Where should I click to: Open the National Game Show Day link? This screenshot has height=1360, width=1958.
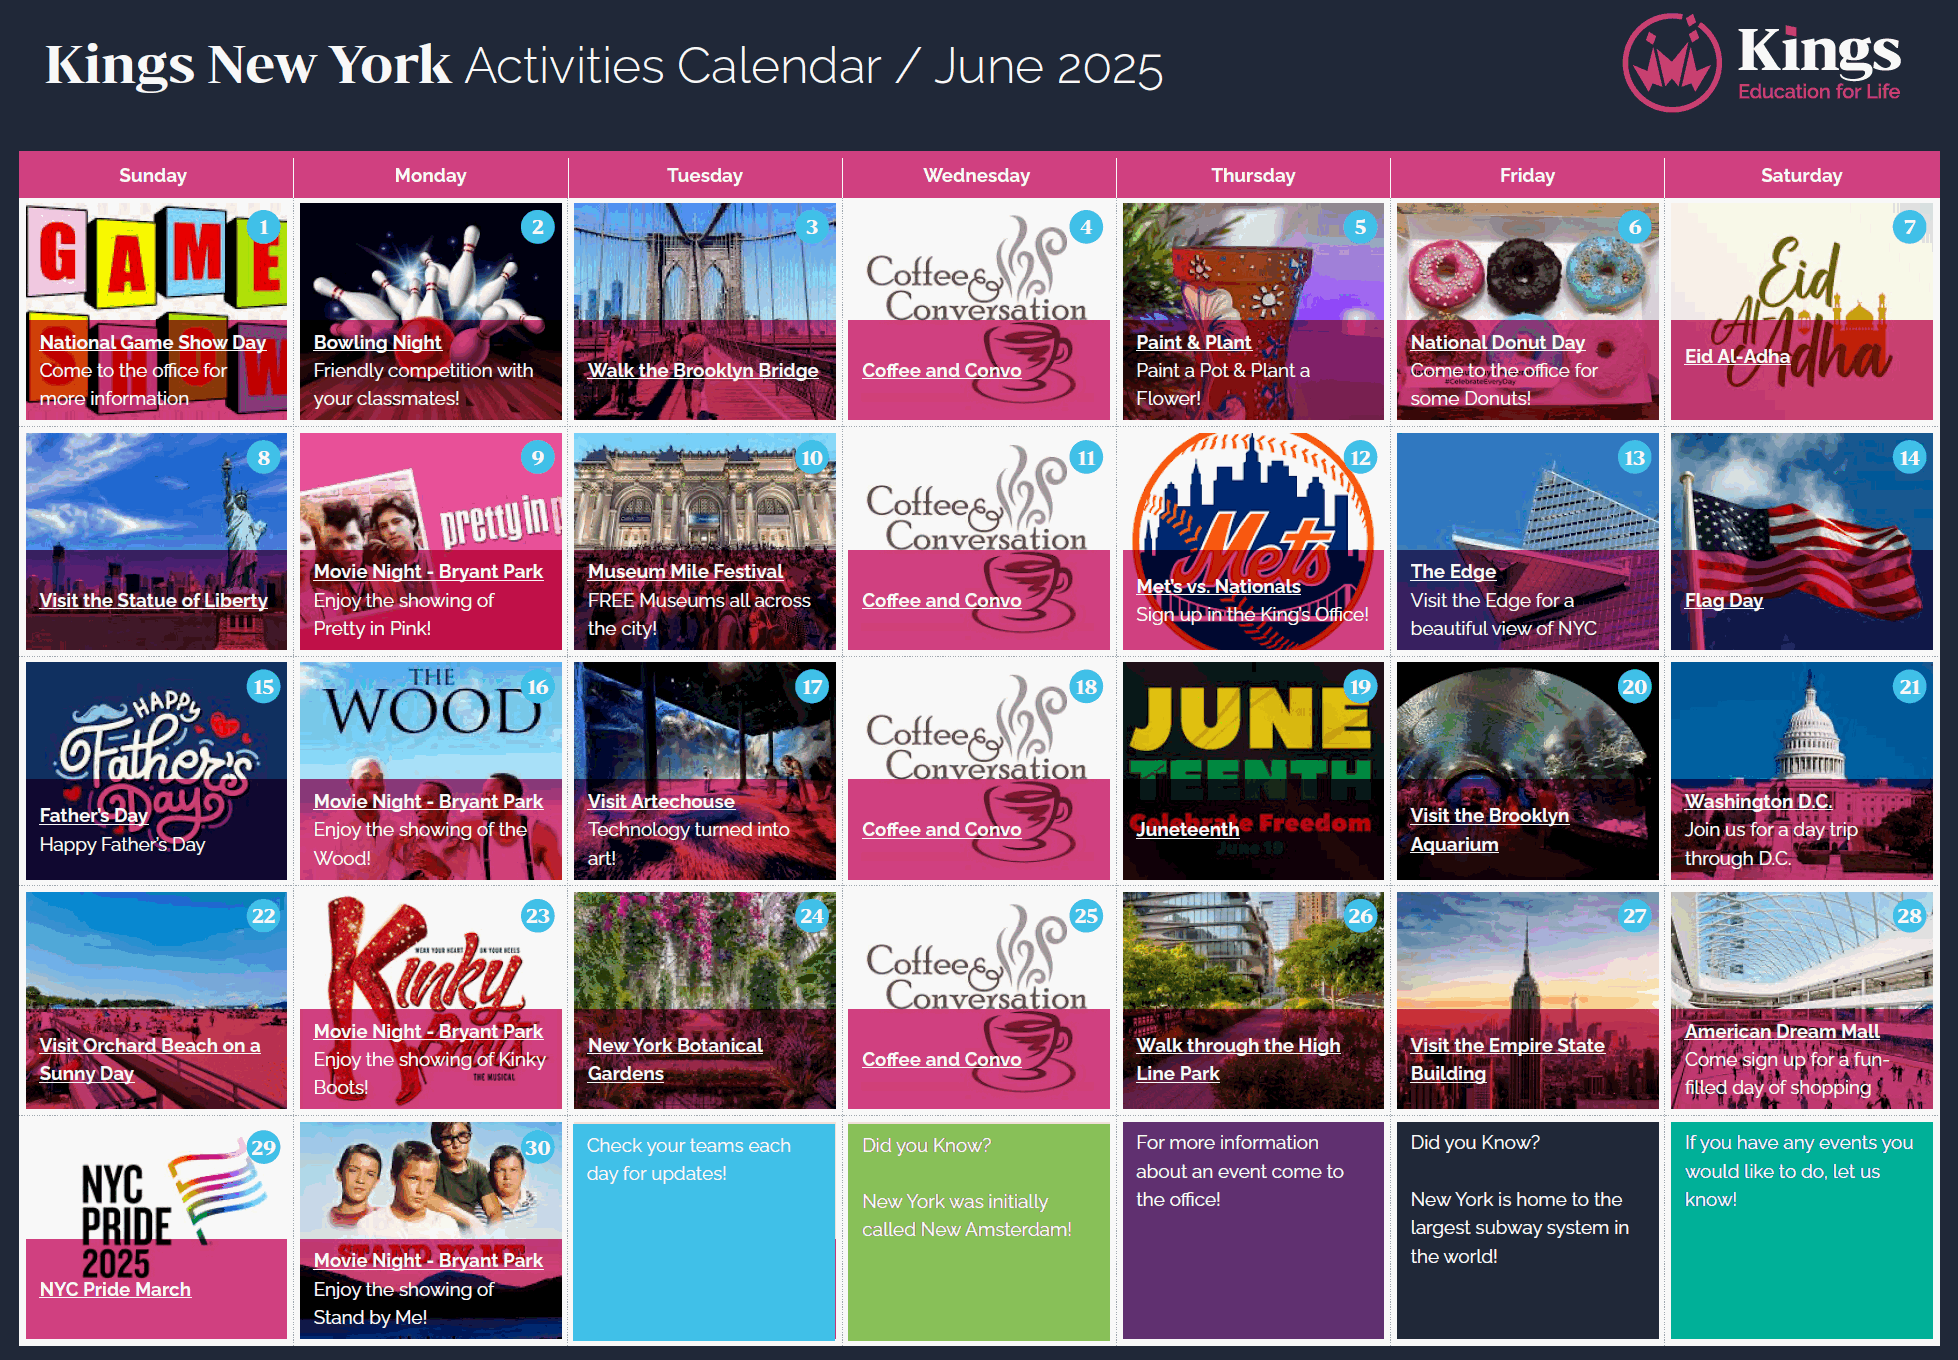pos(152,342)
